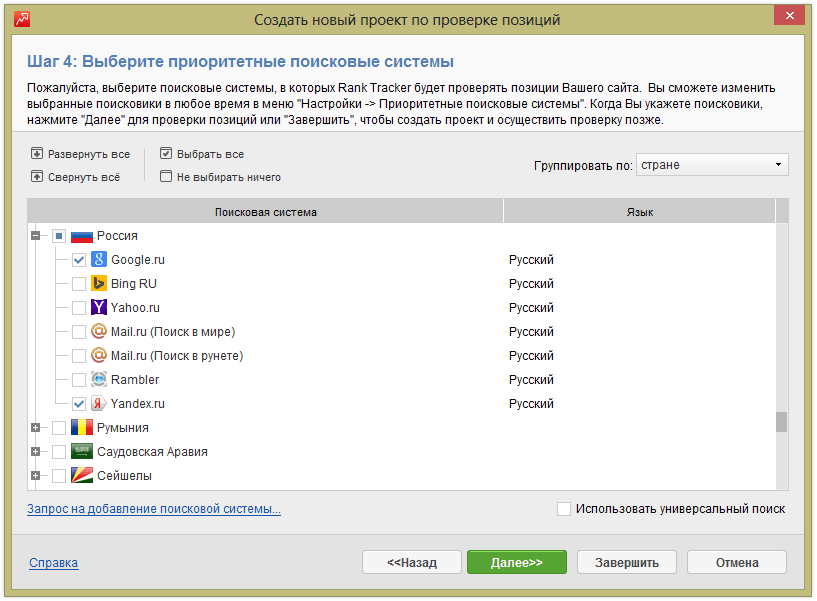This screenshot has height=601, width=817.
Task: Expand the Саудовская Аравия tree node
Action: 35,451
